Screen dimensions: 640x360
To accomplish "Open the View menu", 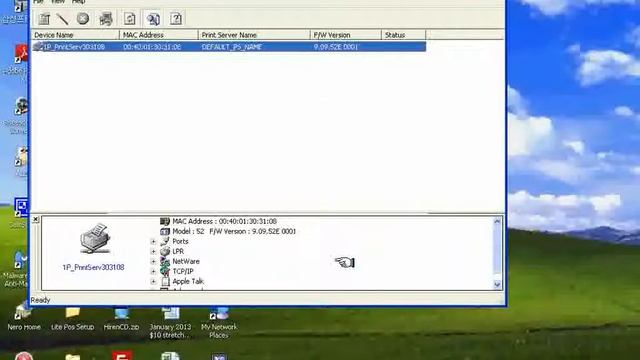I will click(58, 2).
